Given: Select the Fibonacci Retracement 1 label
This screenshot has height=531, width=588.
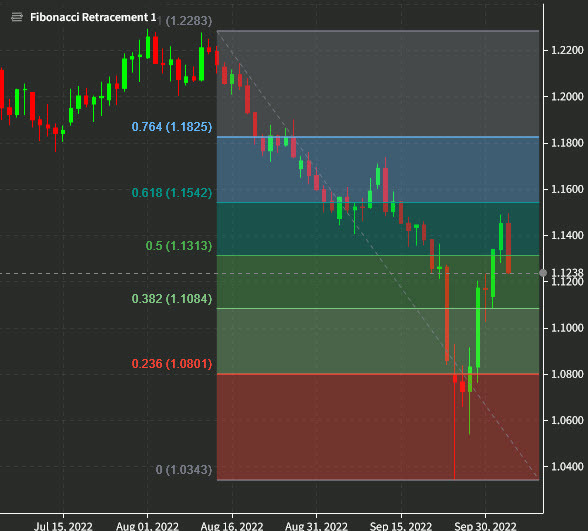Looking at the screenshot, I should click(x=93, y=17).
